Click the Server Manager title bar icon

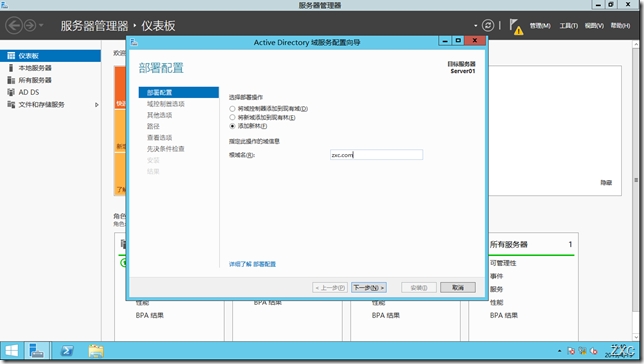point(5,5)
